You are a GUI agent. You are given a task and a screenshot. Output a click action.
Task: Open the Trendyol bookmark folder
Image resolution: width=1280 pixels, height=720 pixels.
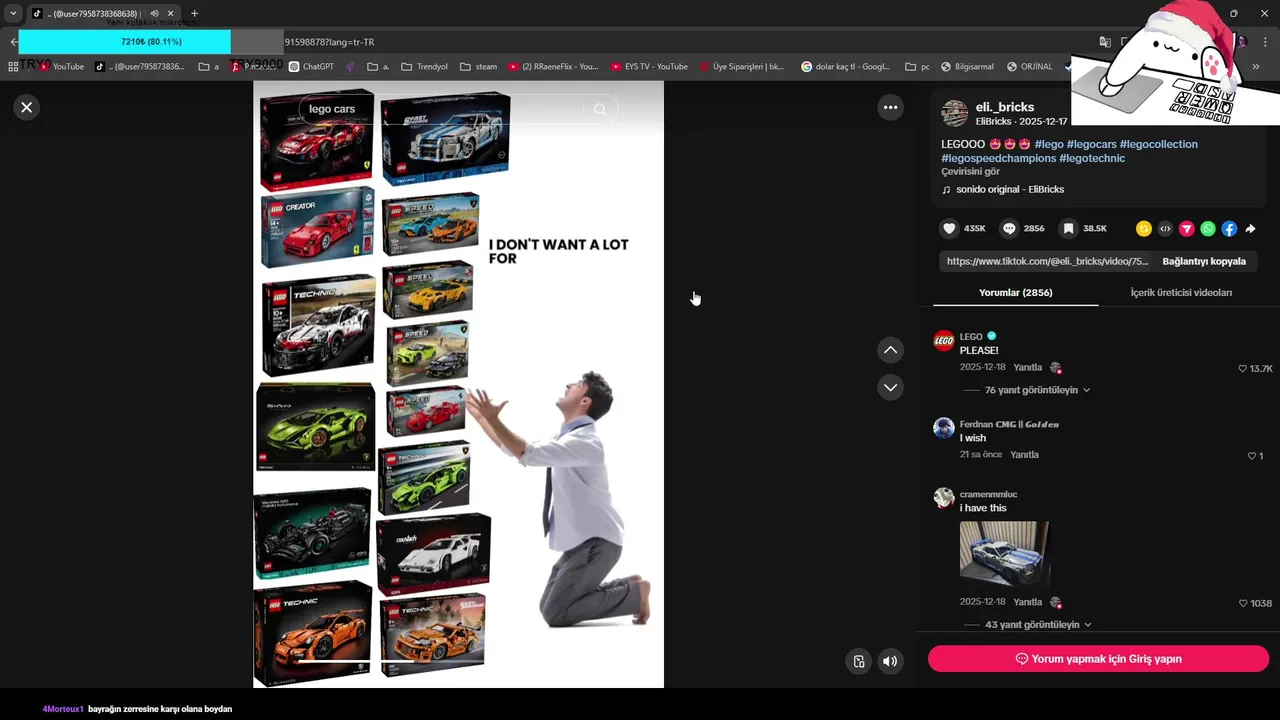[424, 67]
